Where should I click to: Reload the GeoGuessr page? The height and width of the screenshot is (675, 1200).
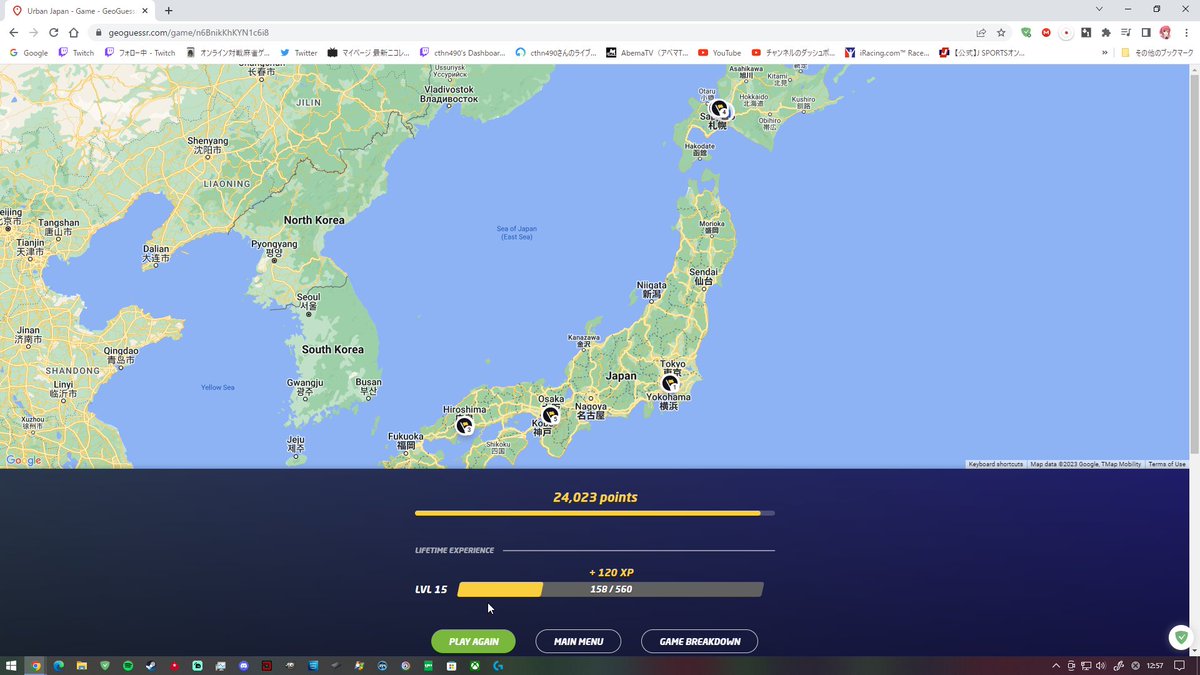pyautogui.click(x=53, y=32)
